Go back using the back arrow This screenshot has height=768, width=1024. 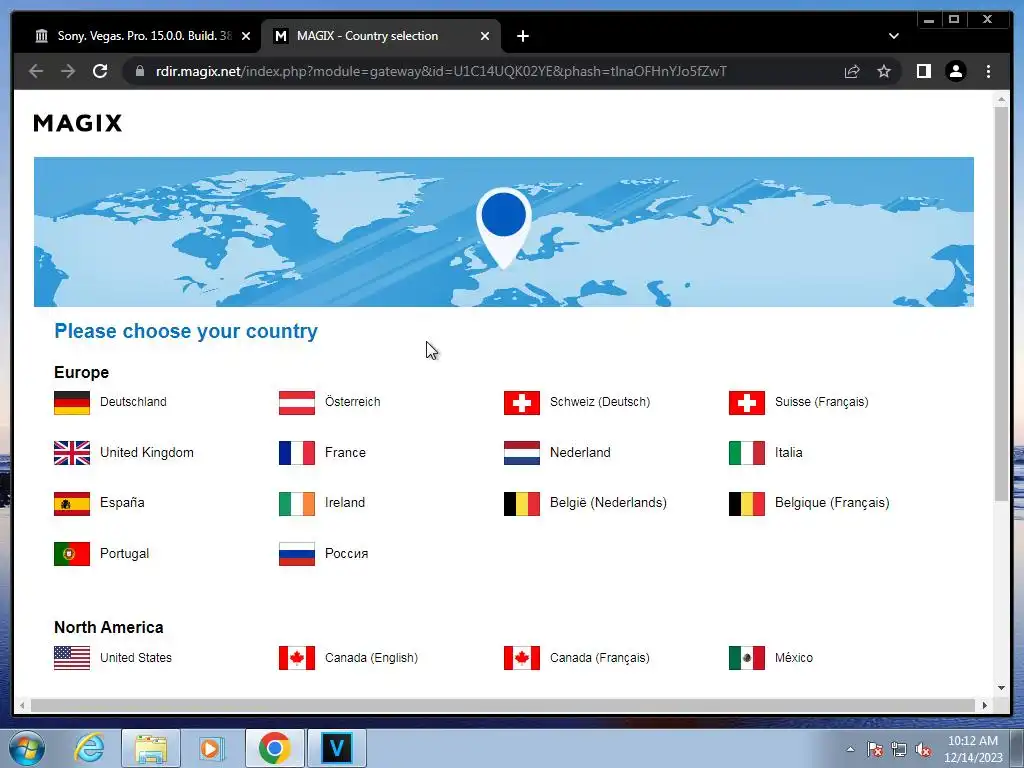click(x=36, y=71)
